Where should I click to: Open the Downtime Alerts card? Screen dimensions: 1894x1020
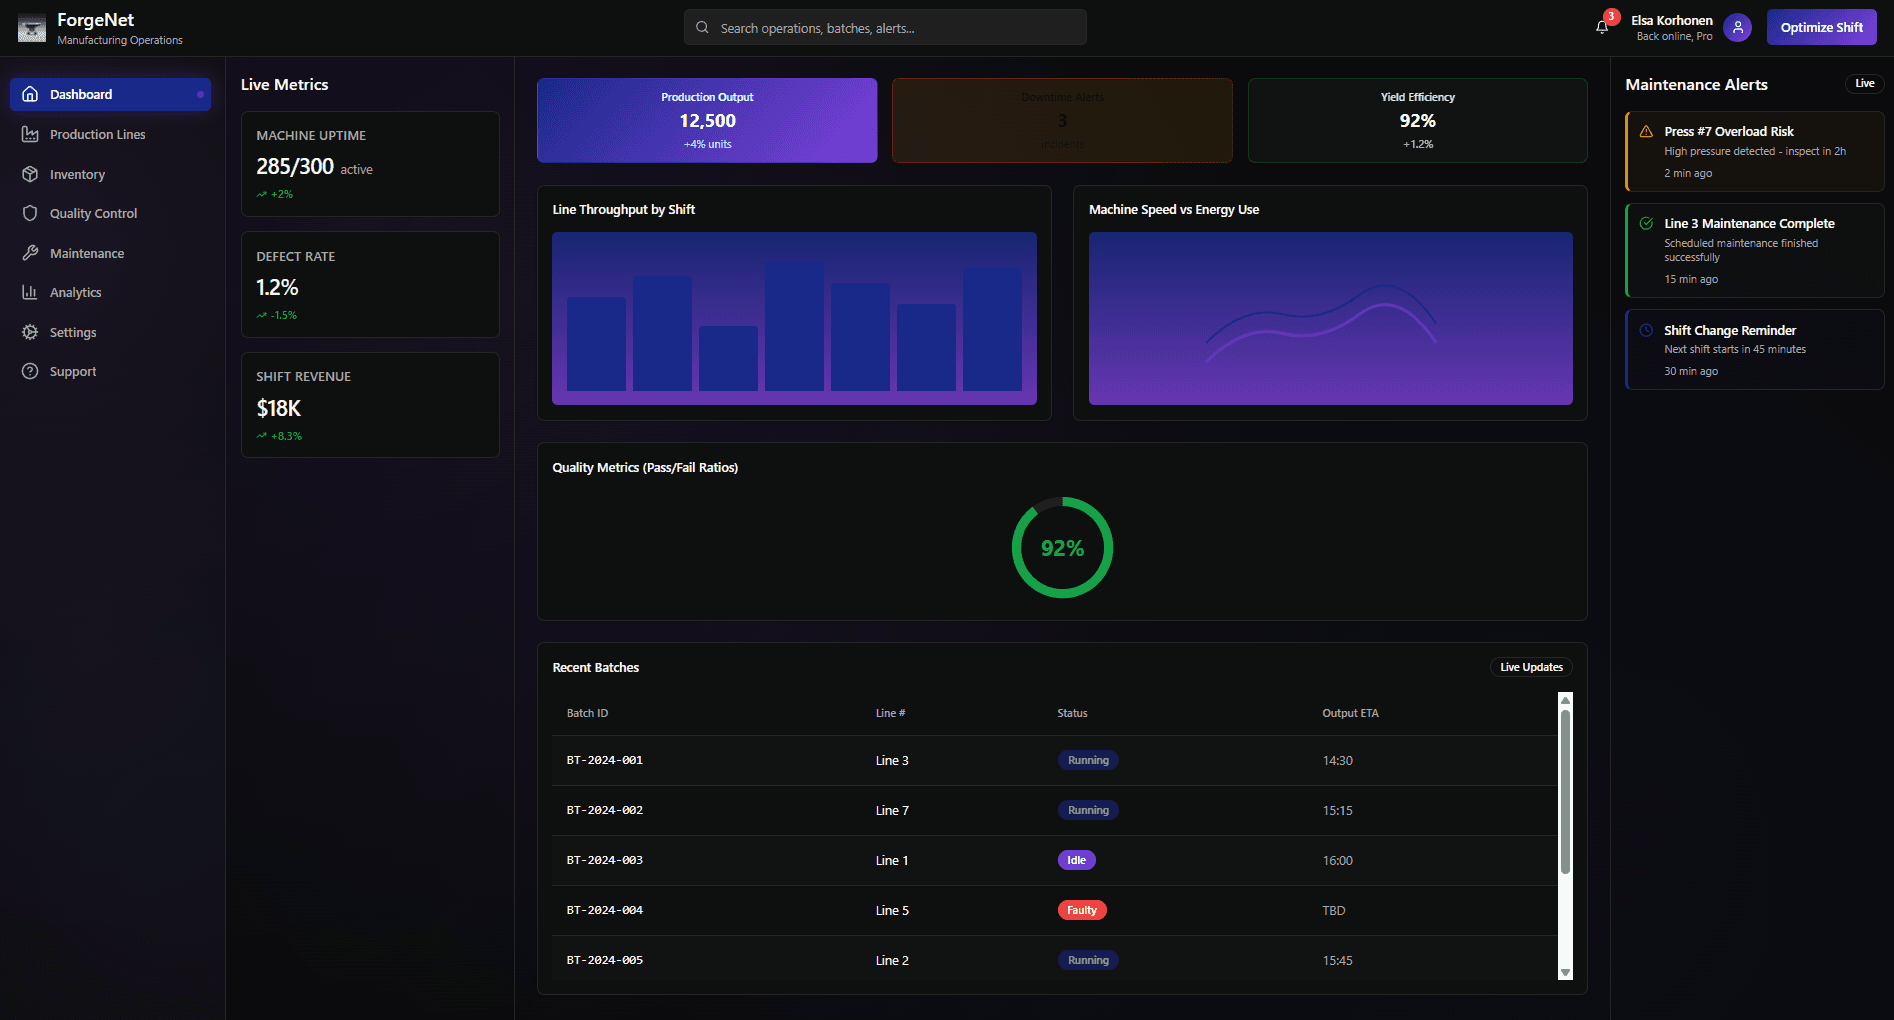(x=1062, y=120)
